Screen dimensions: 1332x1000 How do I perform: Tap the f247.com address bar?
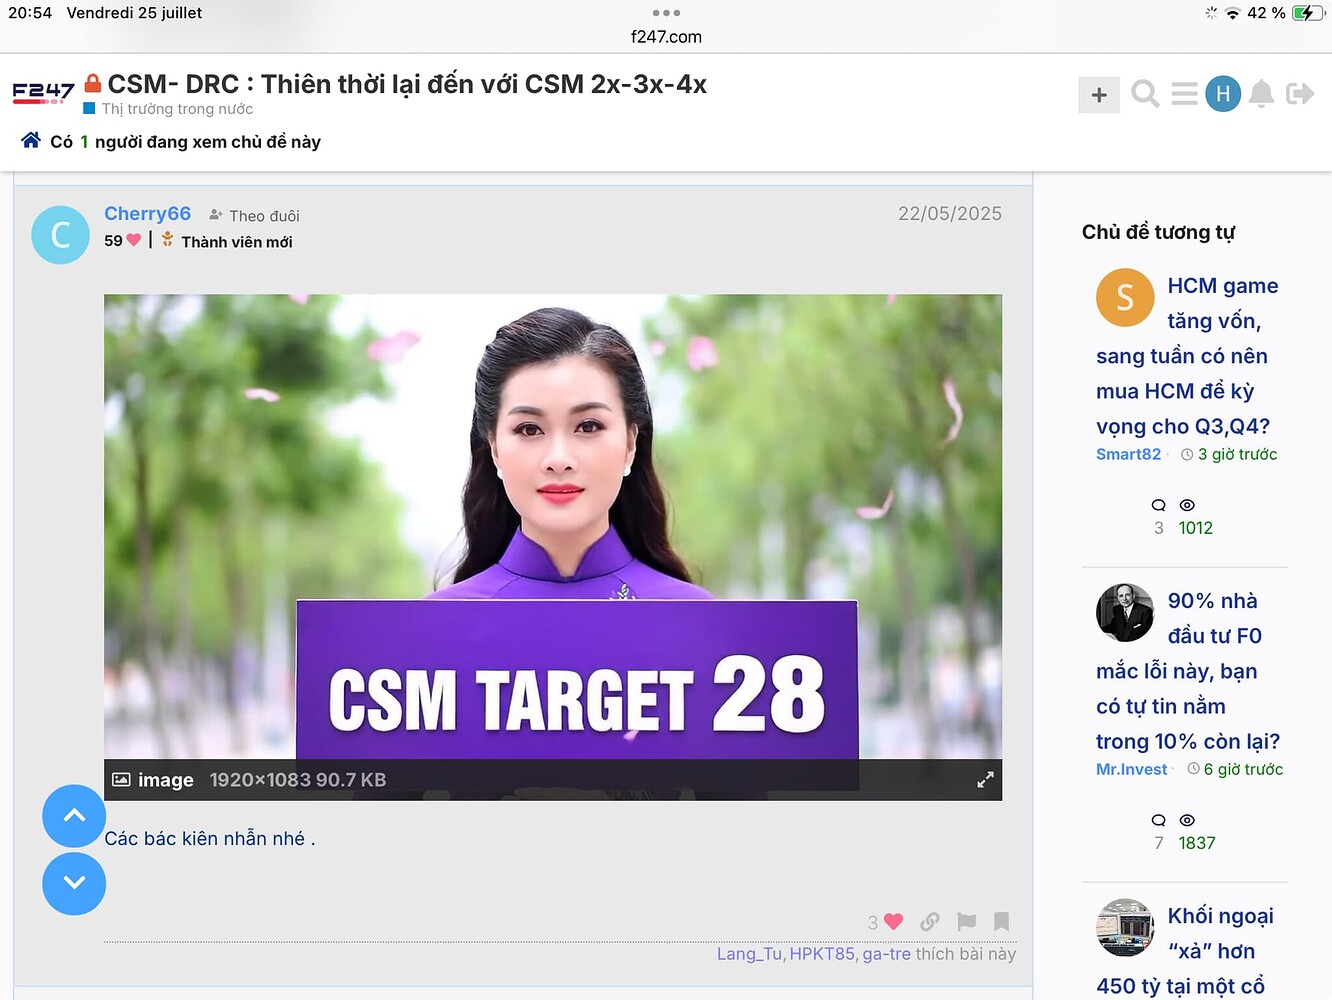coord(666,37)
